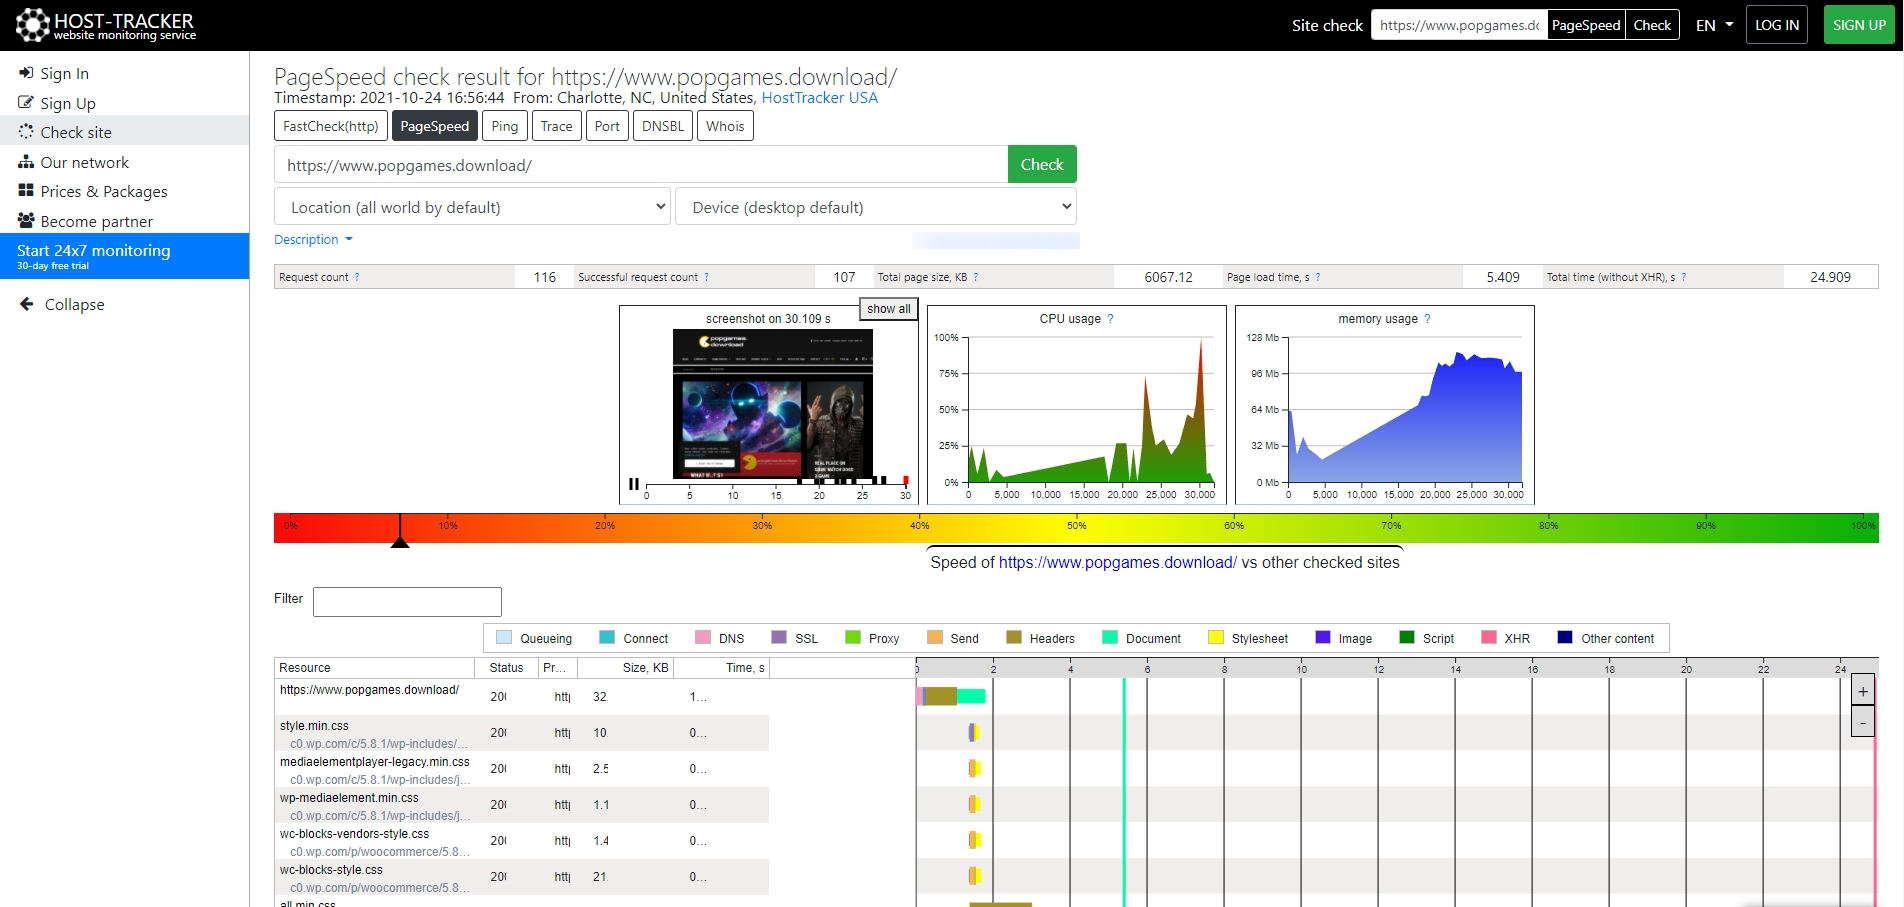
Task: Switch to the Whois check tab
Action: coord(725,126)
